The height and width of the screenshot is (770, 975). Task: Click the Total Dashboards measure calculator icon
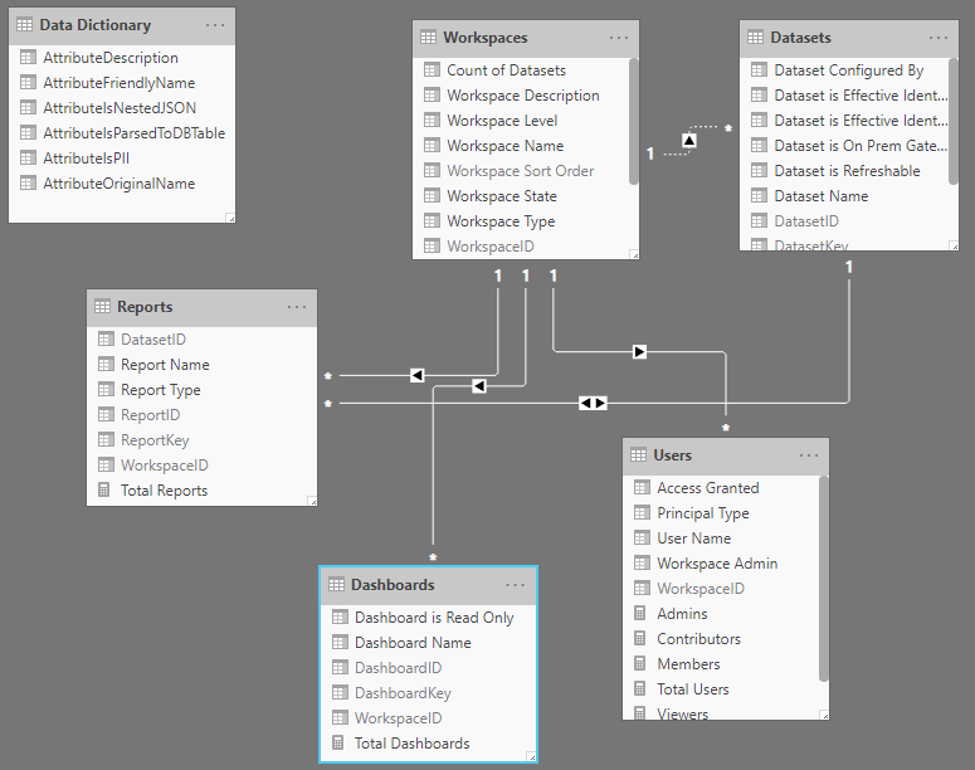coord(338,743)
